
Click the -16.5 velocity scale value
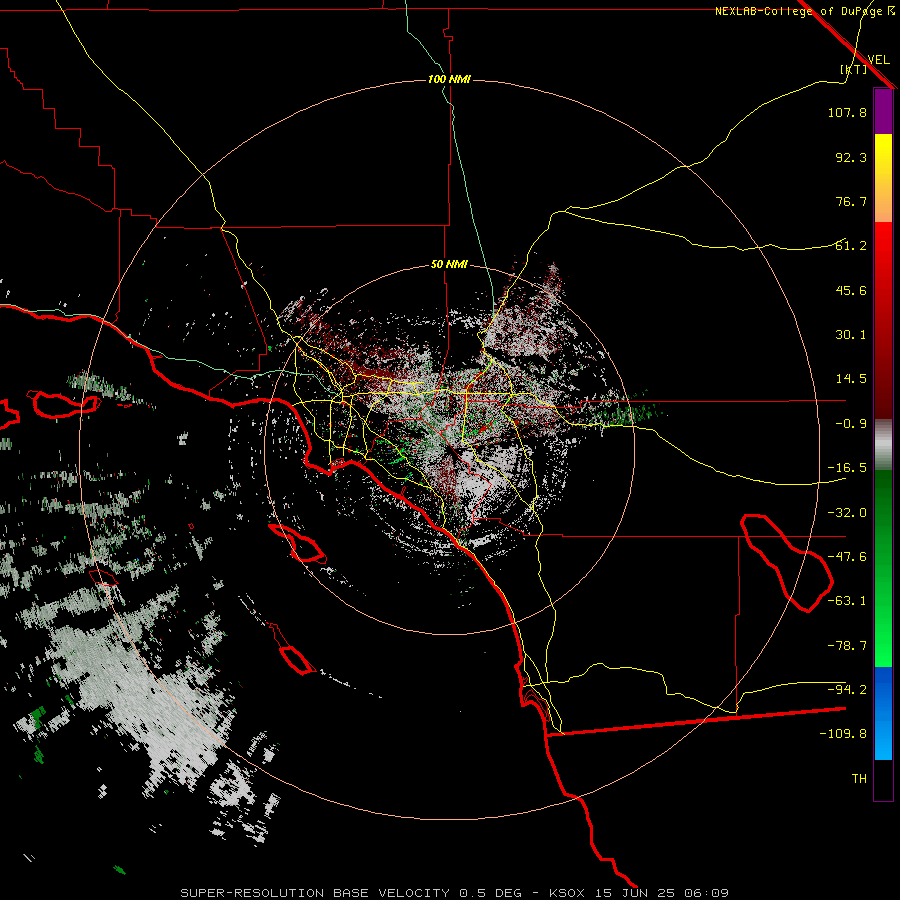847,468
